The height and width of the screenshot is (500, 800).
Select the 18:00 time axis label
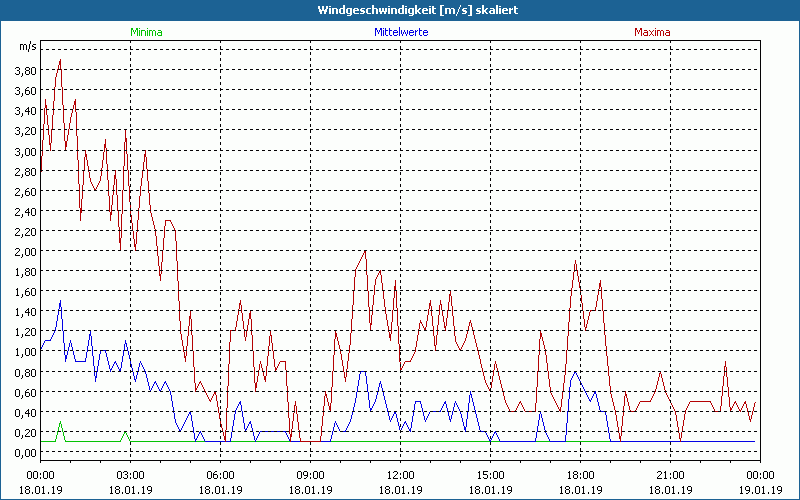pyautogui.click(x=580, y=475)
